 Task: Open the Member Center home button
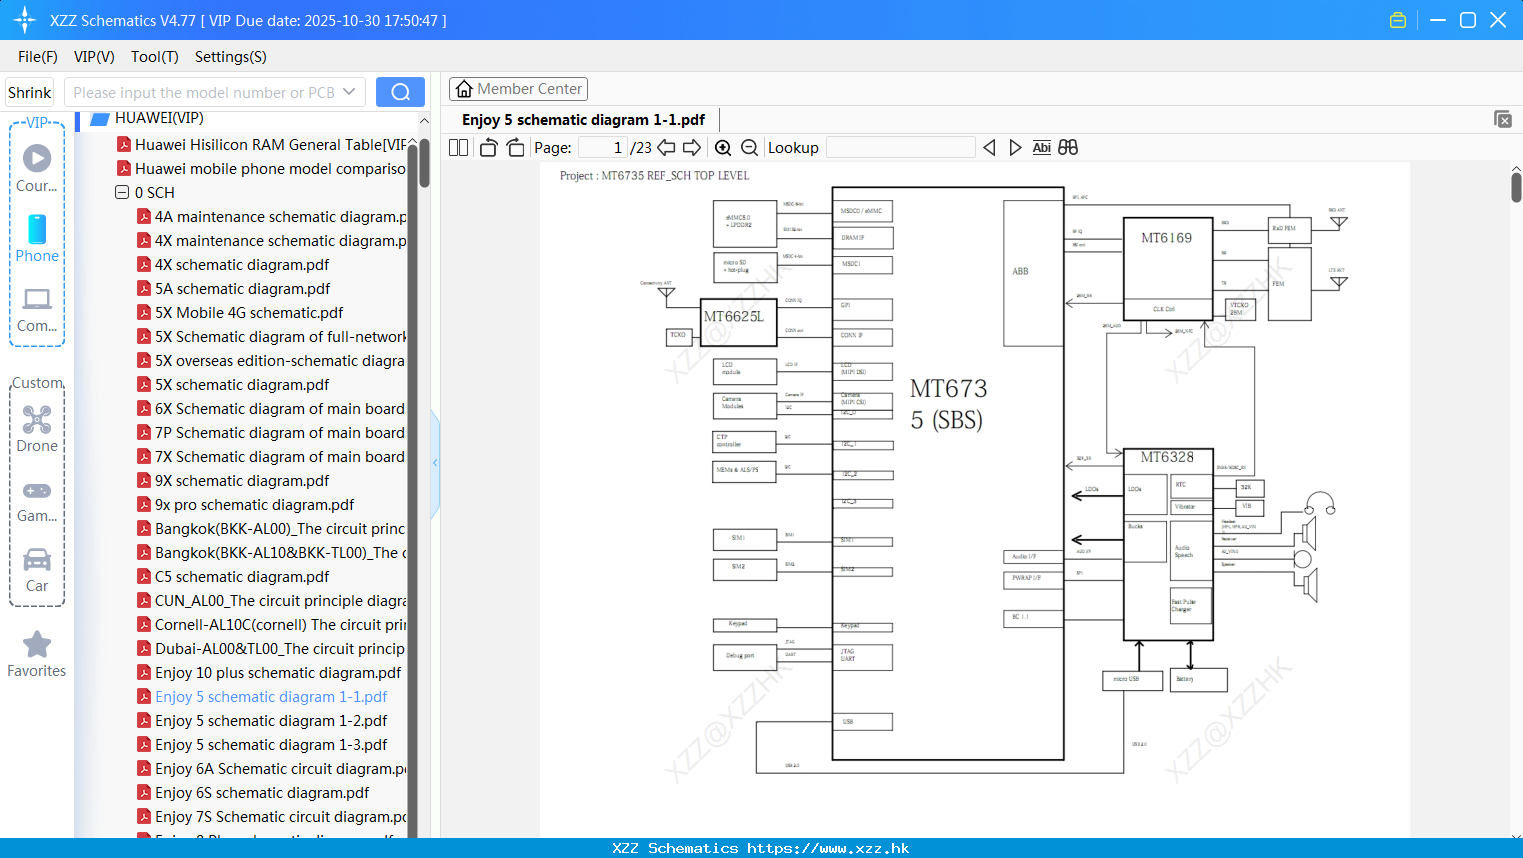coord(518,89)
